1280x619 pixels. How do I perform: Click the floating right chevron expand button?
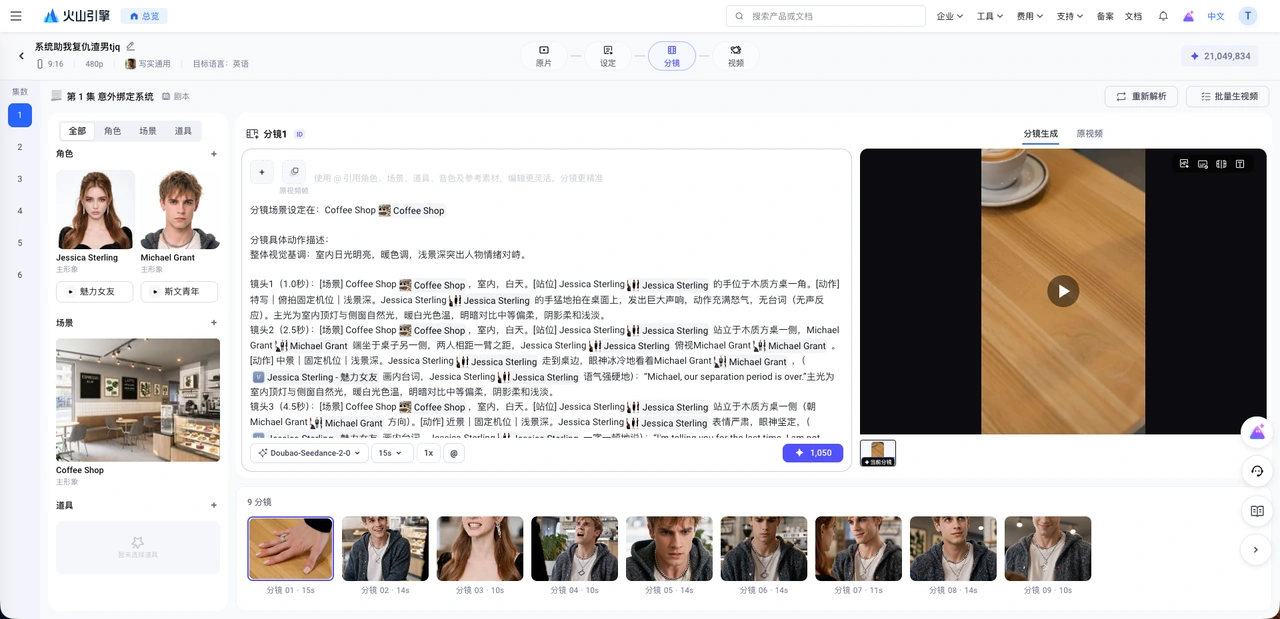point(1257,549)
